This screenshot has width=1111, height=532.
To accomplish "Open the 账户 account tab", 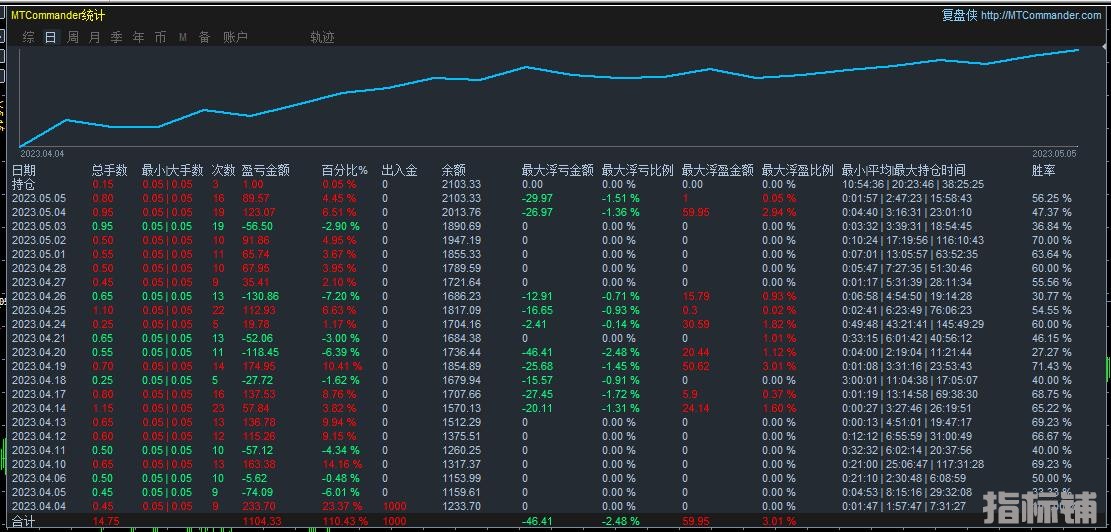I will click(x=235, y=38).
